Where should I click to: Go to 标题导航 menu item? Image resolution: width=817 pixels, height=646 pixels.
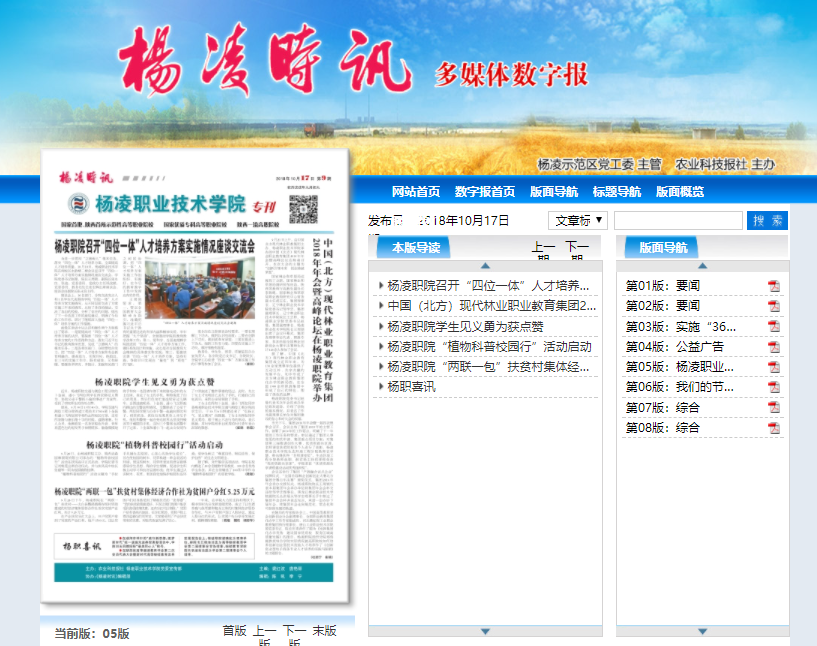pyautogui.click(x=617, y=192)
